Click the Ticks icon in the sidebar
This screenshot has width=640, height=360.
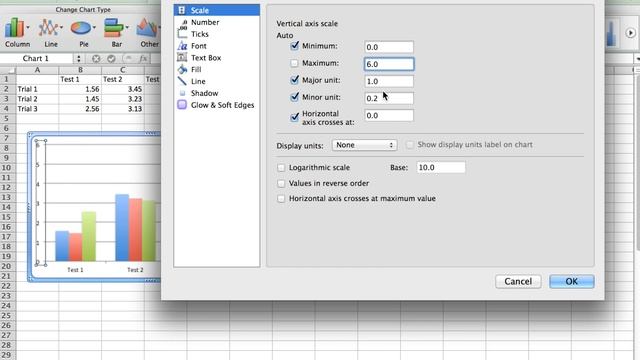tap(182, 34)
